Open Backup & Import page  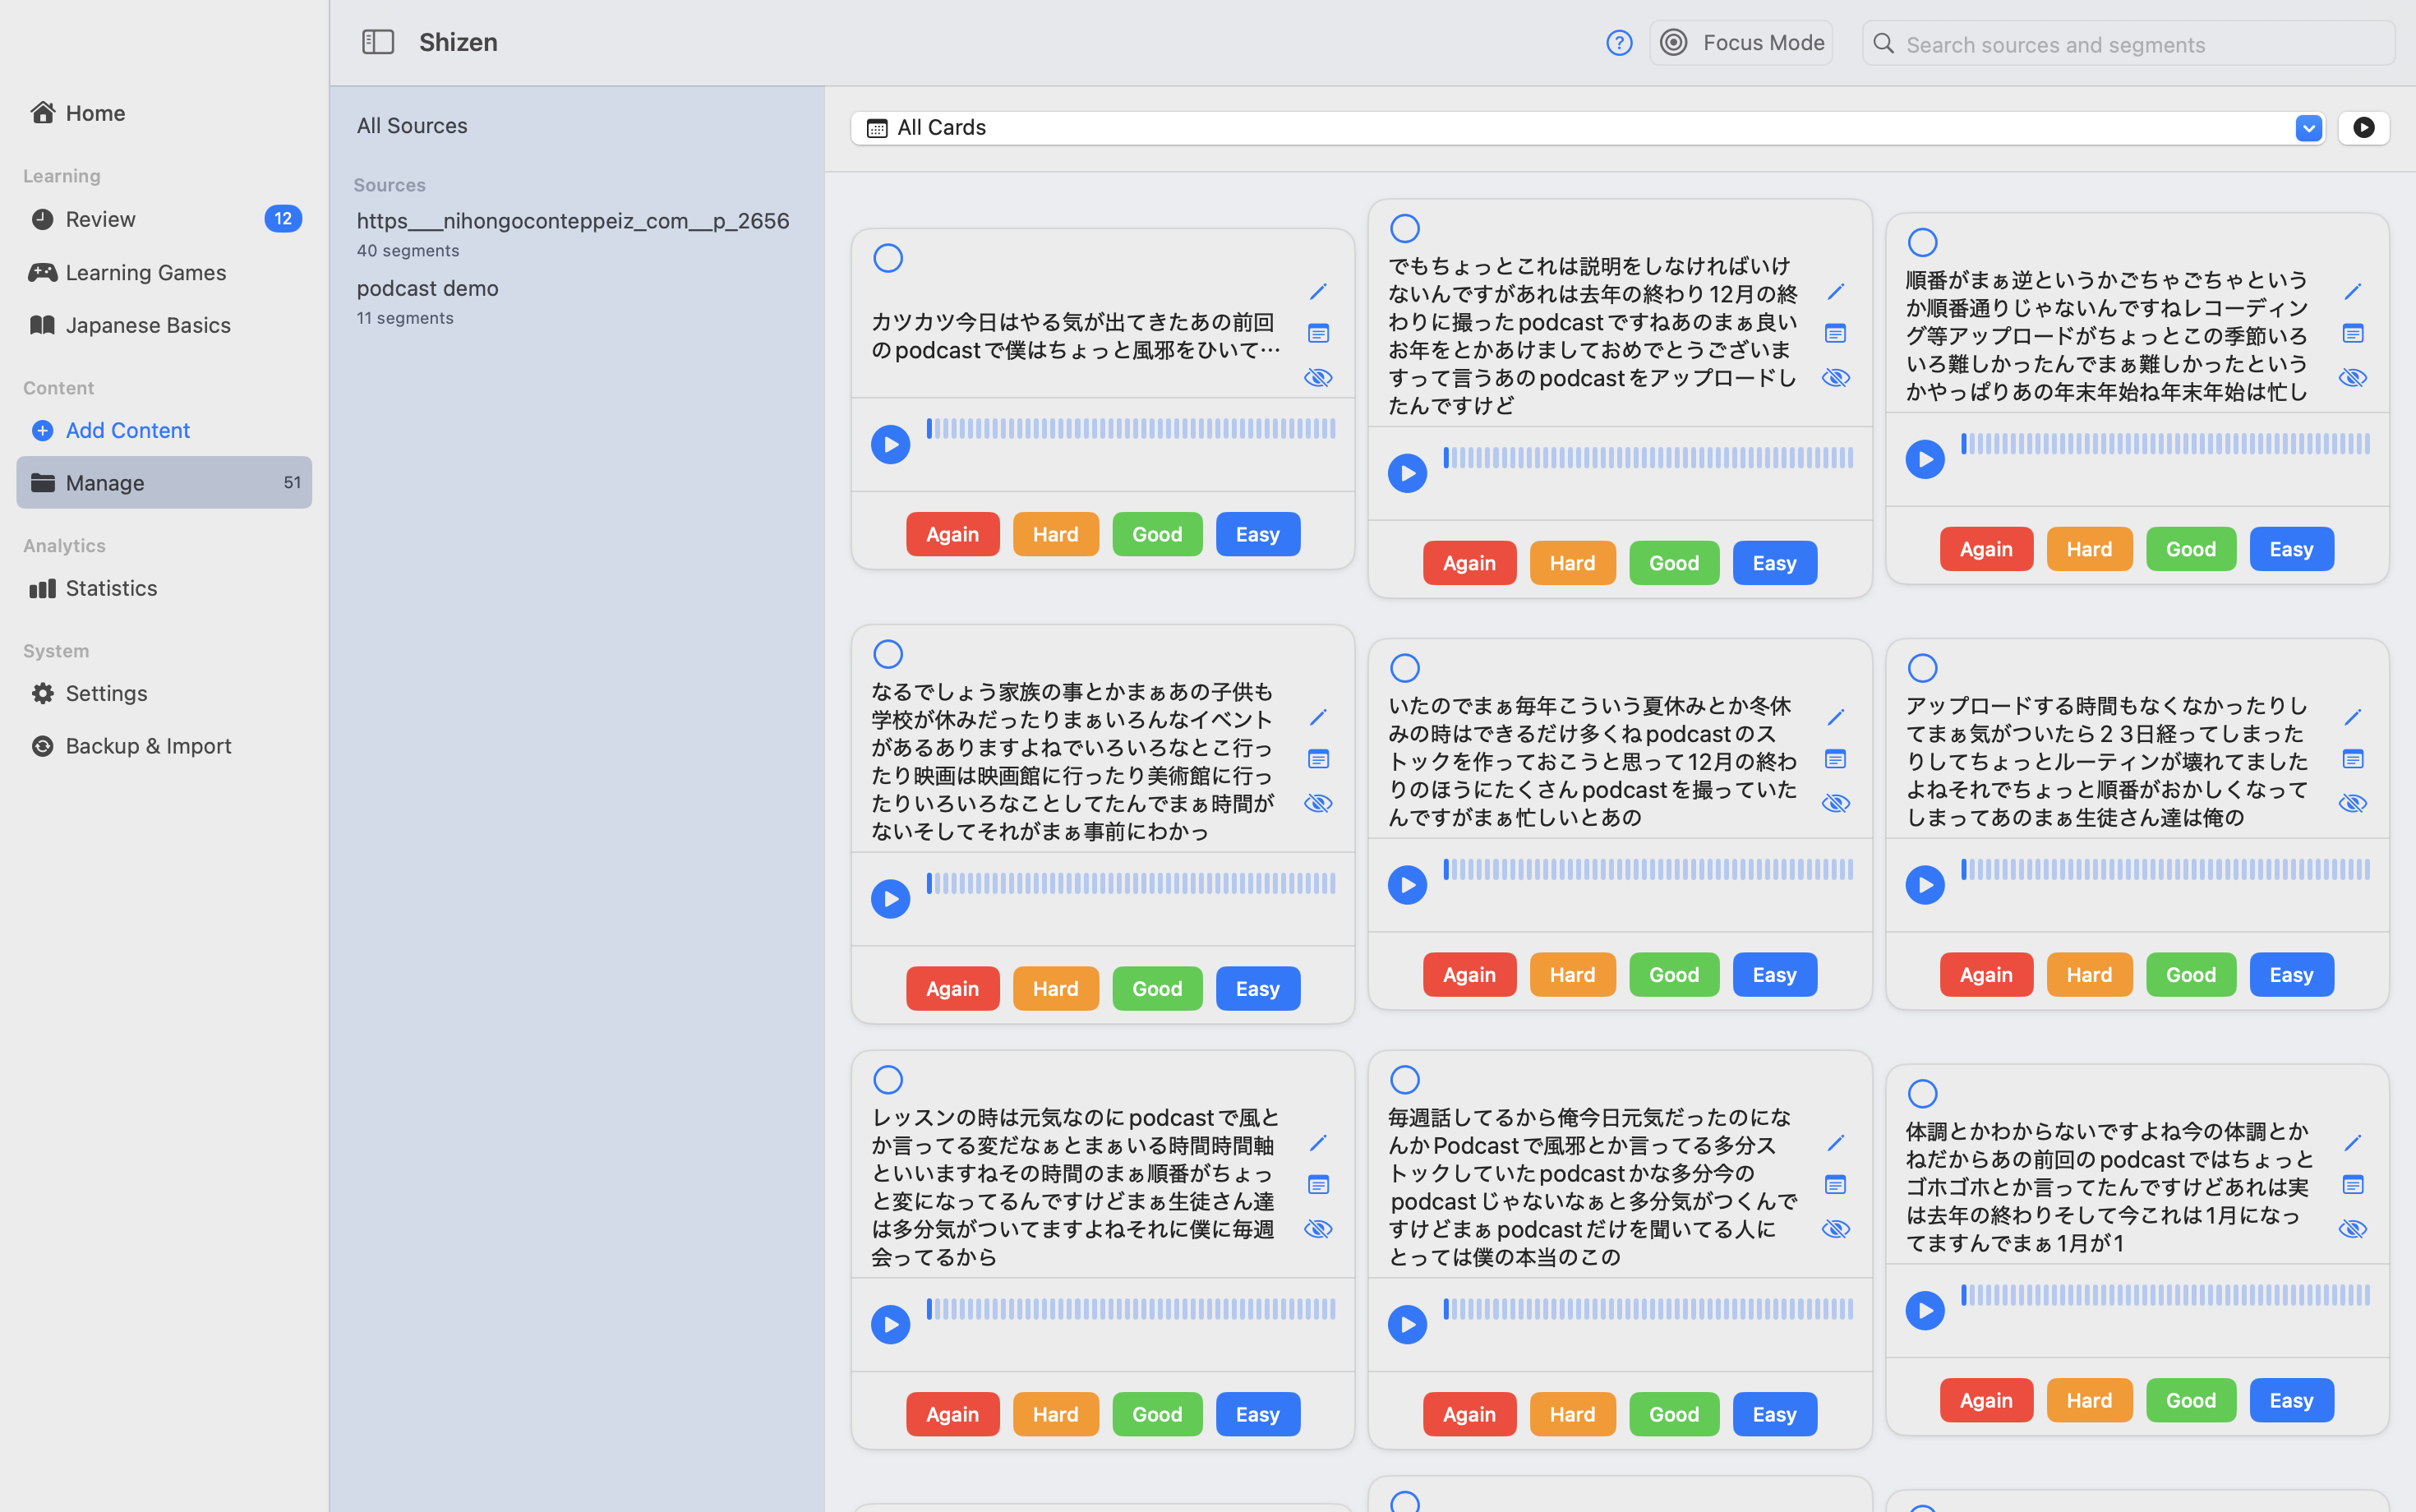pos(164,746)
